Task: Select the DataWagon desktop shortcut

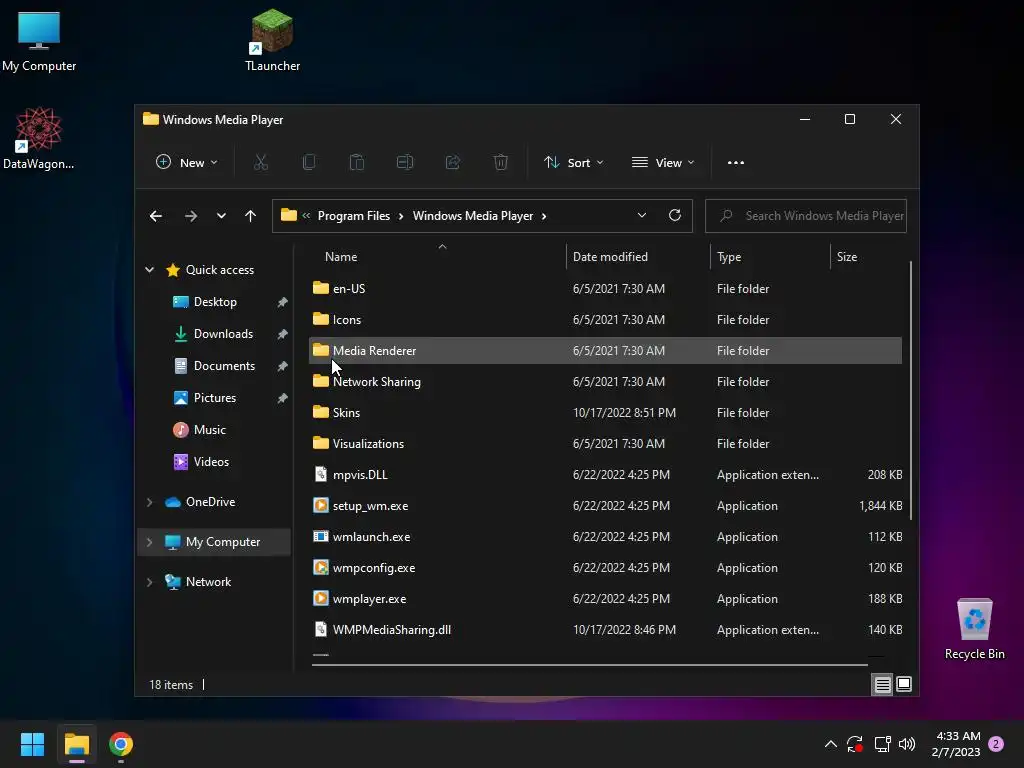Action: click(x=39, y=138)
